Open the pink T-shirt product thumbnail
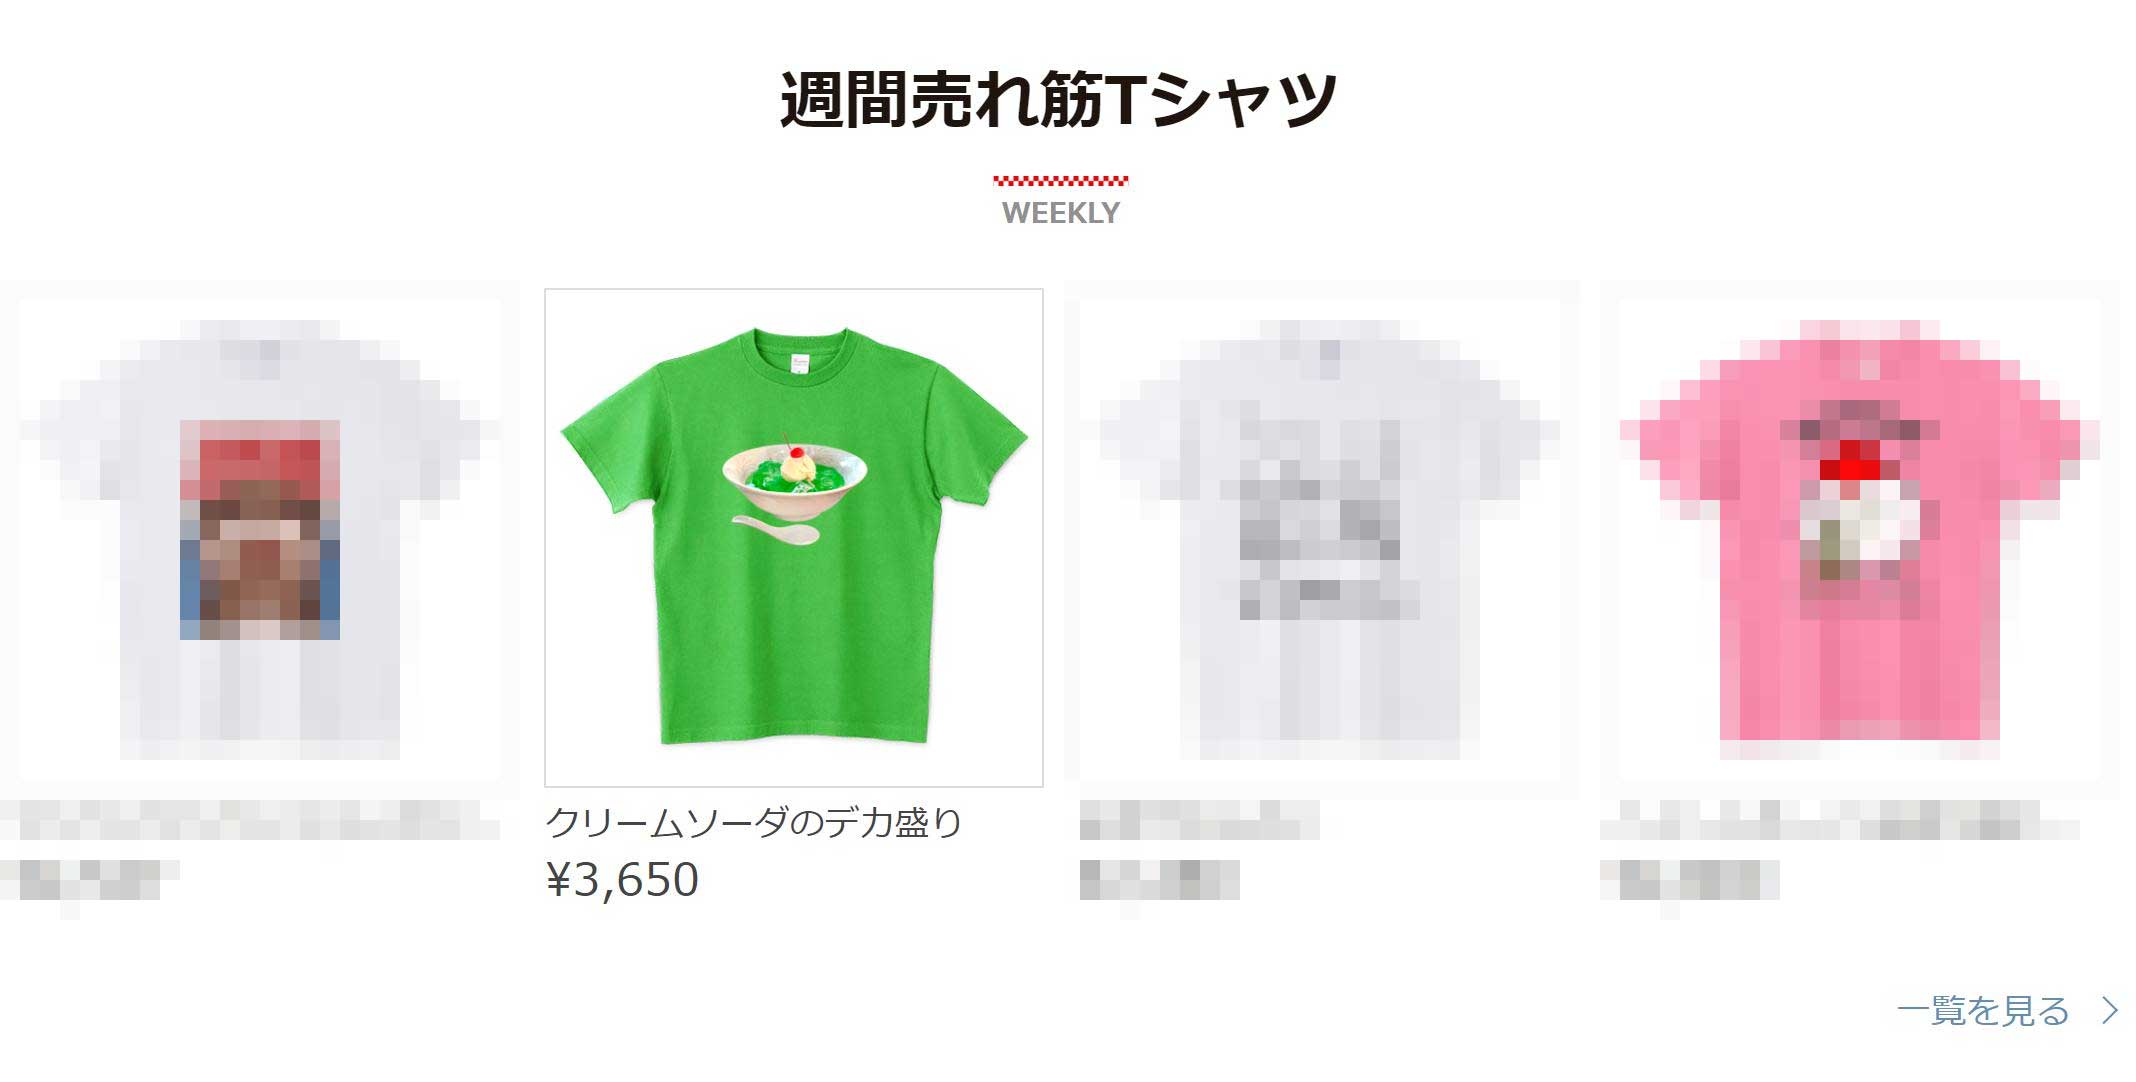This screenshot has height=1082, width=2136. click(x=1859, y=538)
